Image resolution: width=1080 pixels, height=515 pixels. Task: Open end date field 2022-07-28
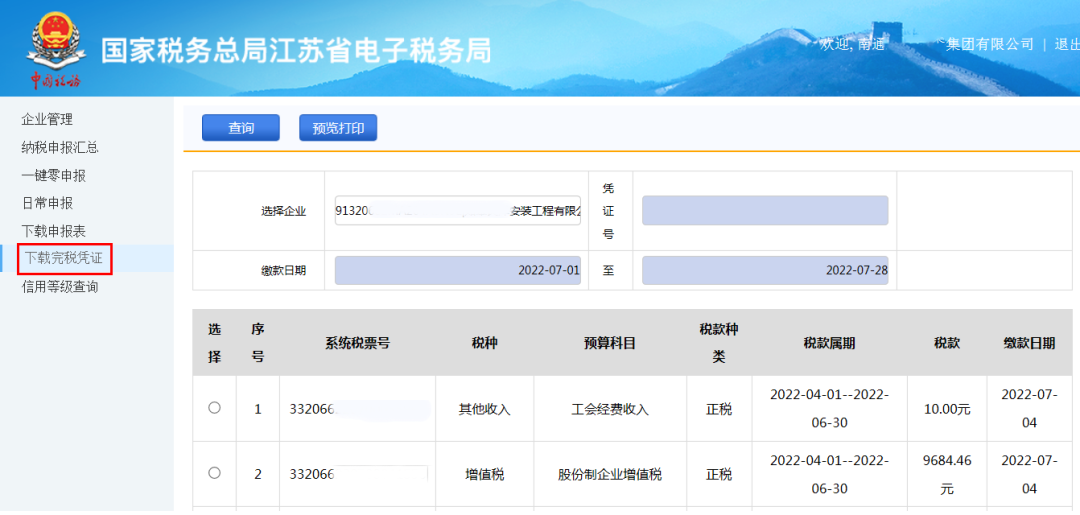[x=765, y=271]
